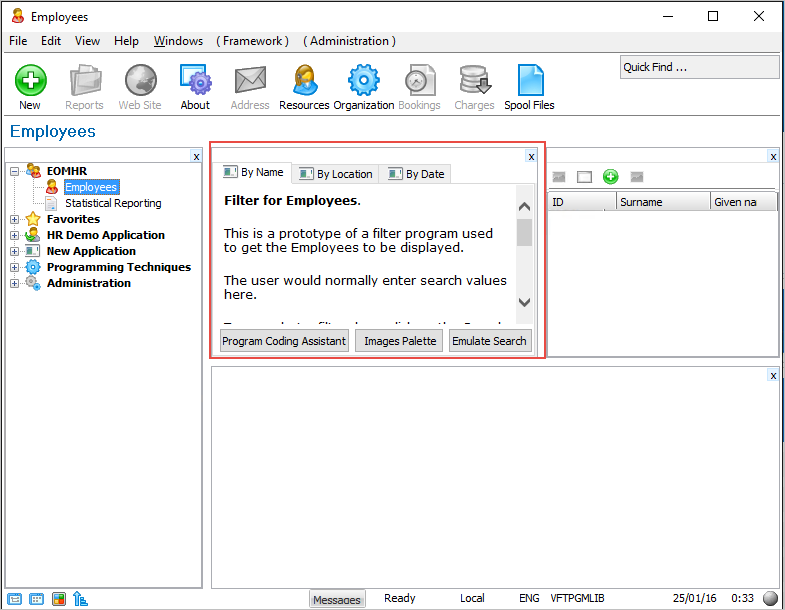Open the Web Site globe icon
The height and width of the screenshot is (610, 785).
click(140, 80)
